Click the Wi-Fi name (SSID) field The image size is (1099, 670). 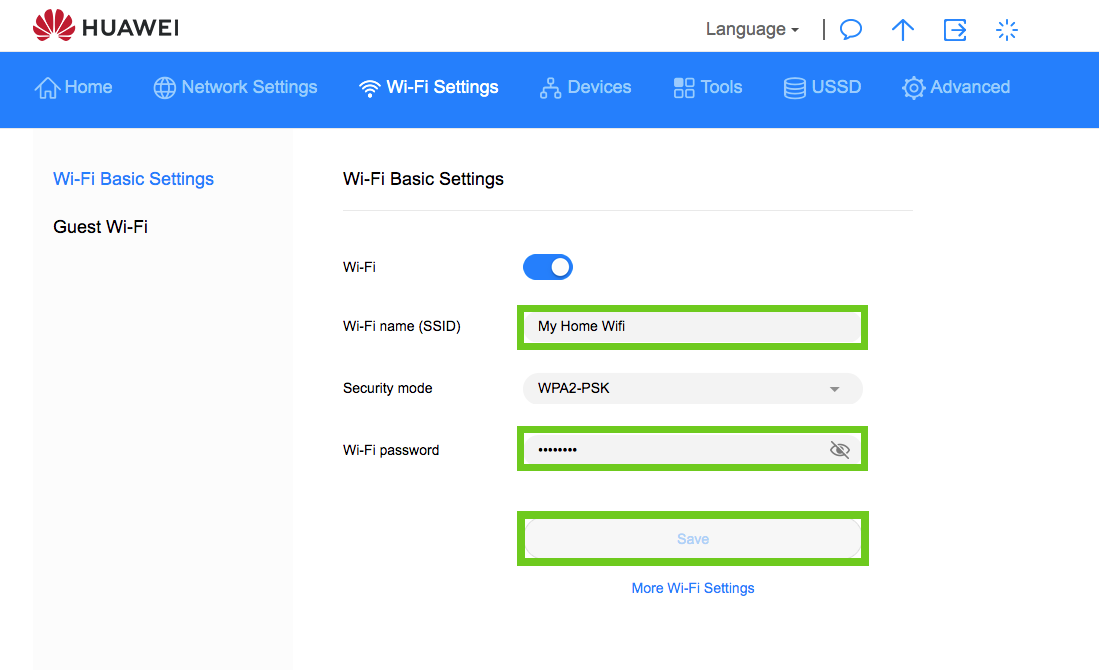coord(692,327)
